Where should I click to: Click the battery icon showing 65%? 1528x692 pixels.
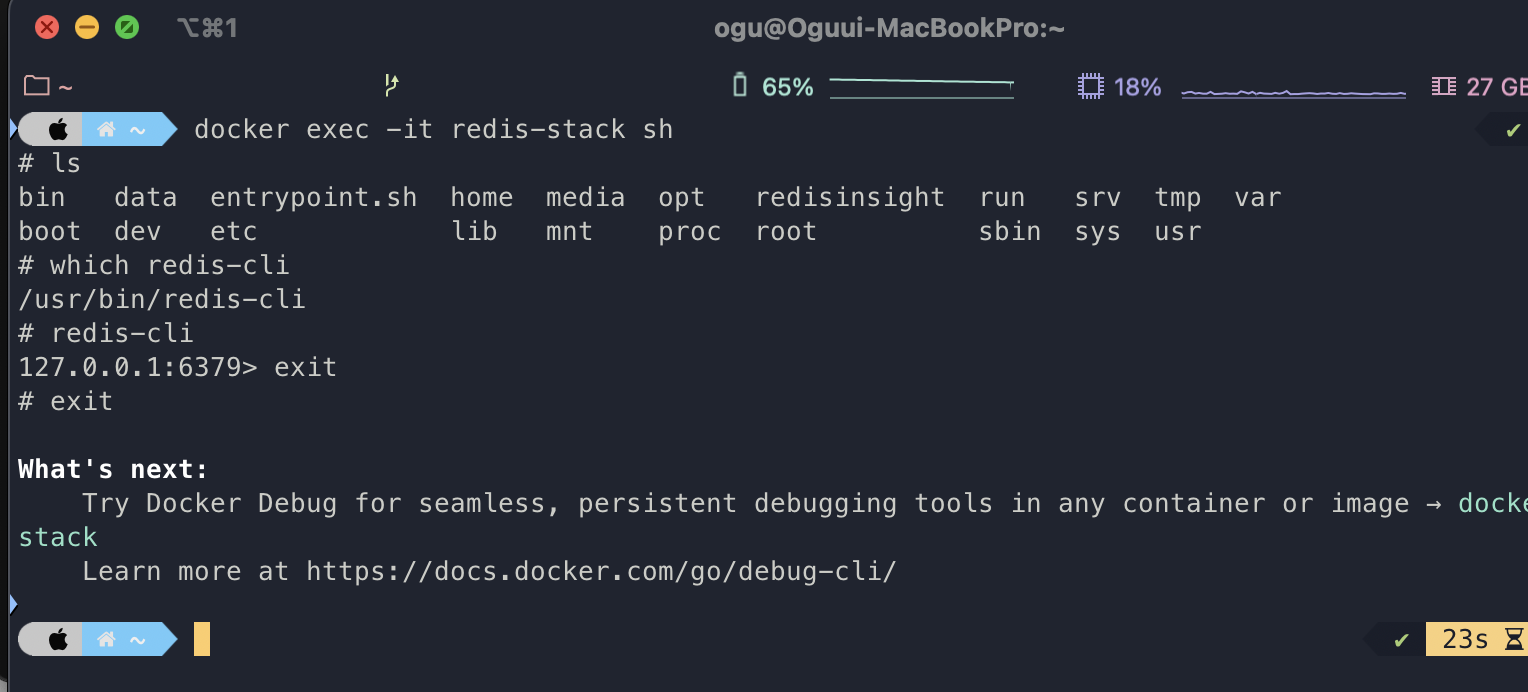(740, 86)
